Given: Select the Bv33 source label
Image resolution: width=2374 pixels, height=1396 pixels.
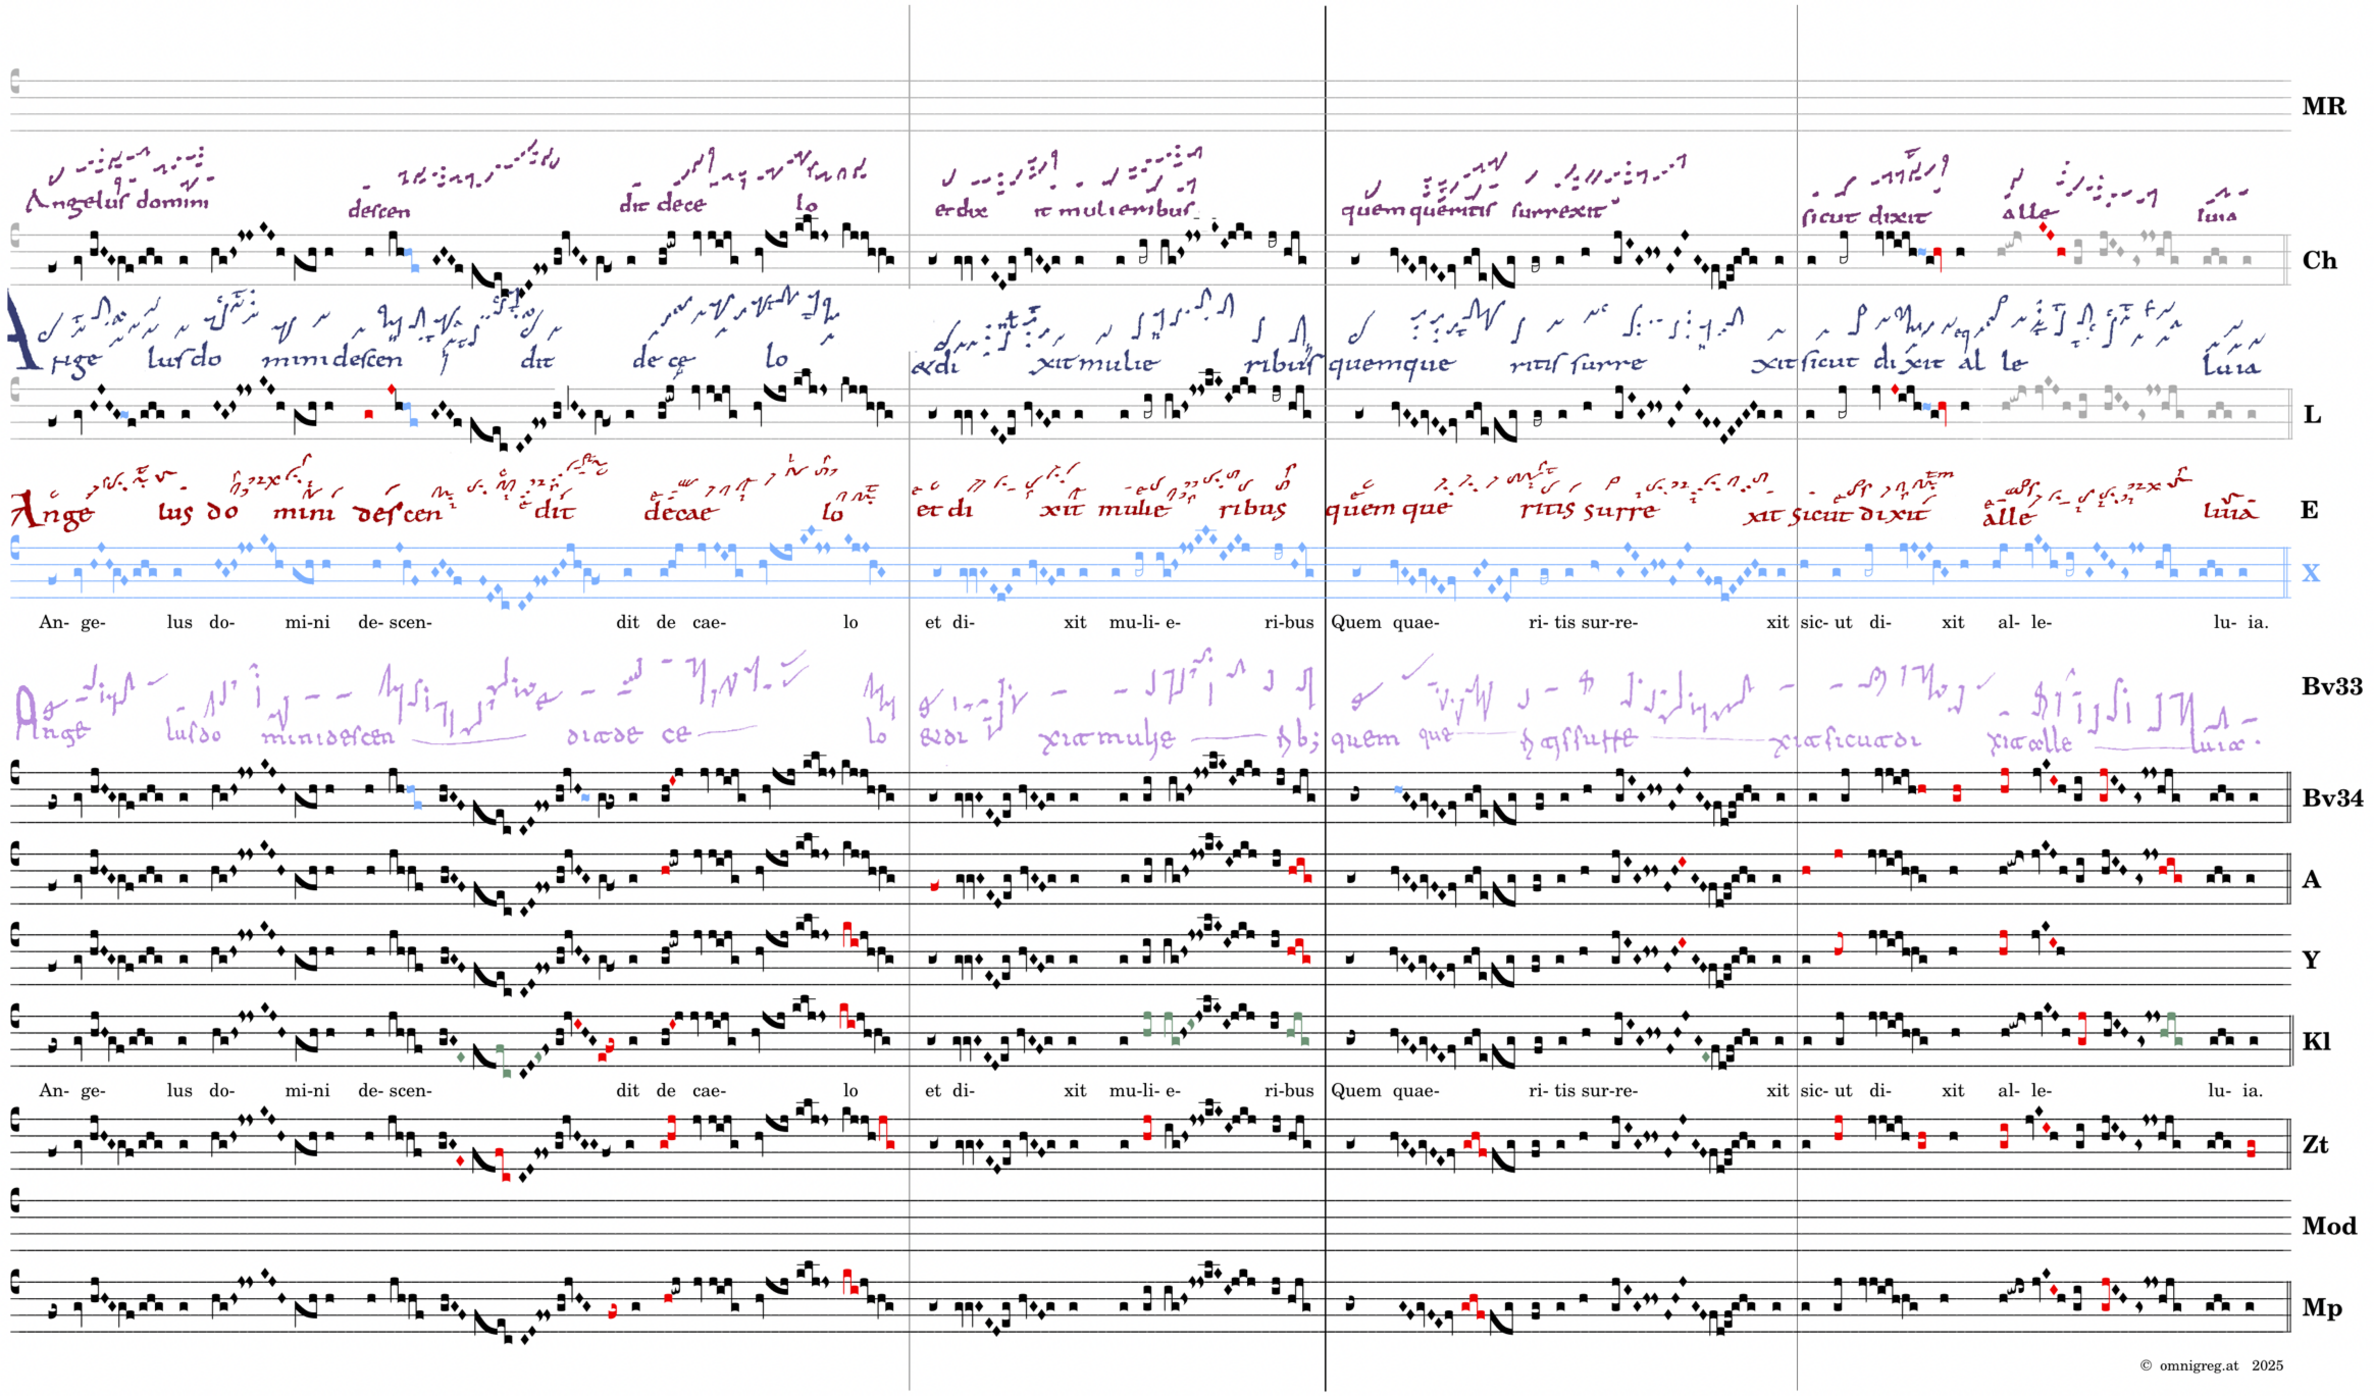Looking at the screenshot, I should point(2331,687).
